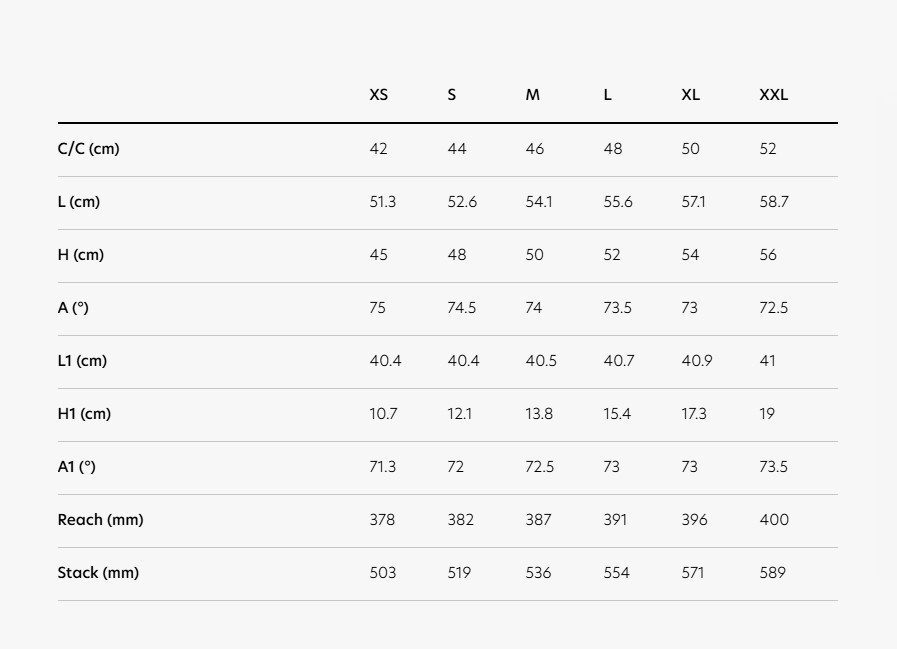Viewport: 897px width, 649px height.
Task: Click the H1 (cm) row label
Action: click(84, 414)
